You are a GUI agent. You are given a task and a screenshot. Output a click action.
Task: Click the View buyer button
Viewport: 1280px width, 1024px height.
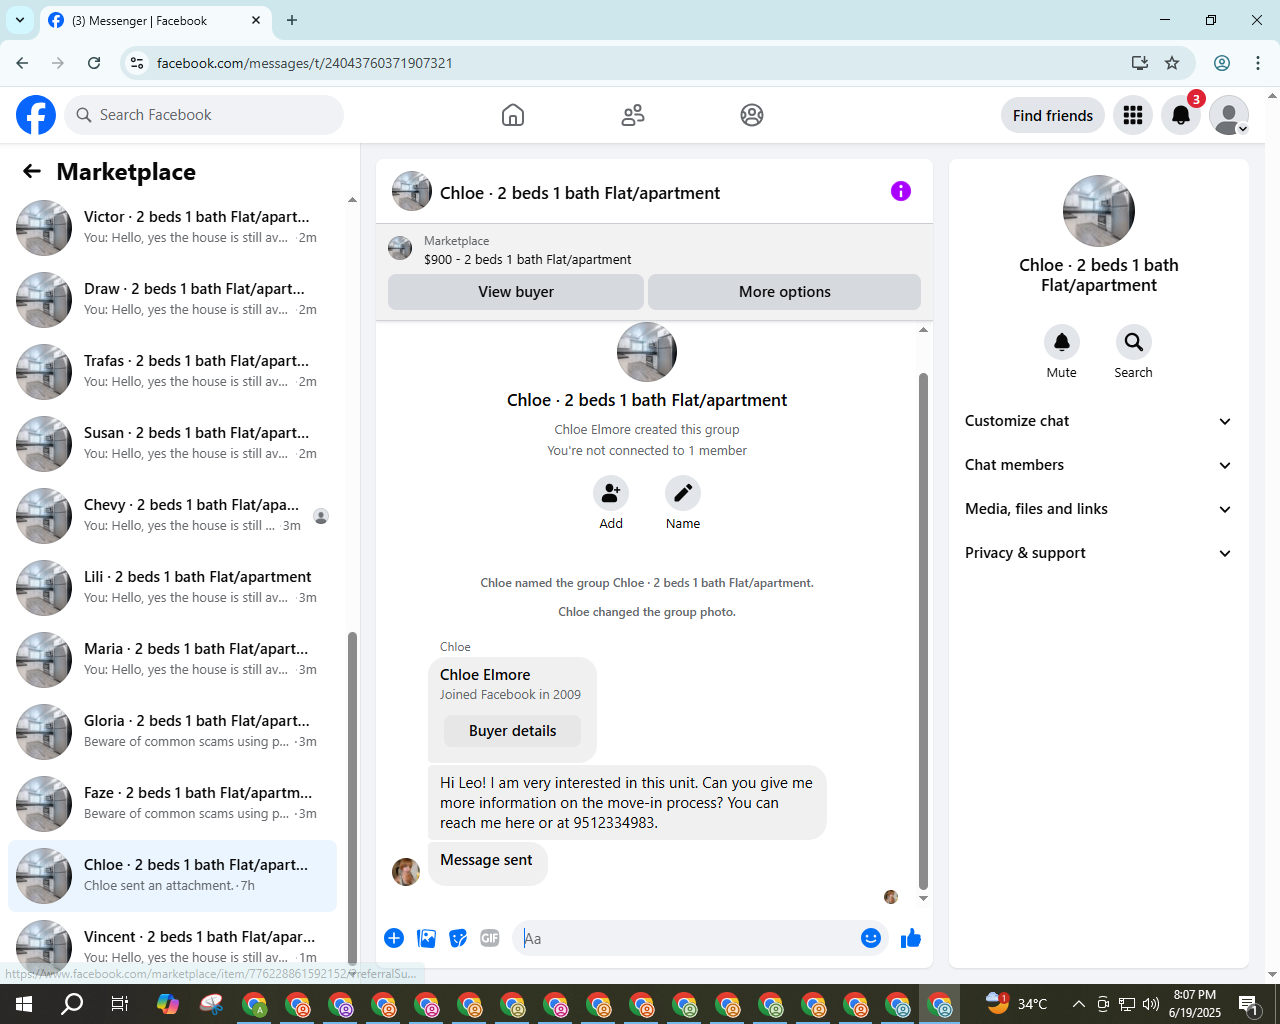[516, 292]
